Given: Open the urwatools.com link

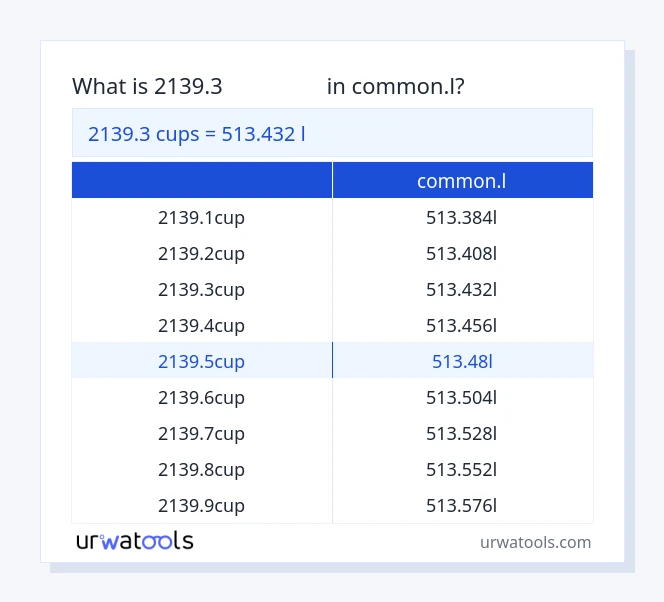Looking at the screenshot, I should point(535,542).
